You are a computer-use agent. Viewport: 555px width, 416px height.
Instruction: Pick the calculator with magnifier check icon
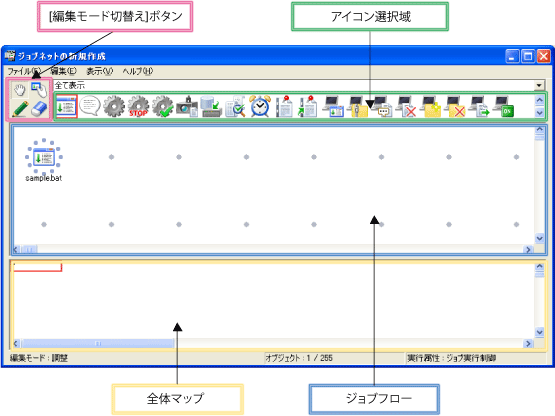[235, 106]
